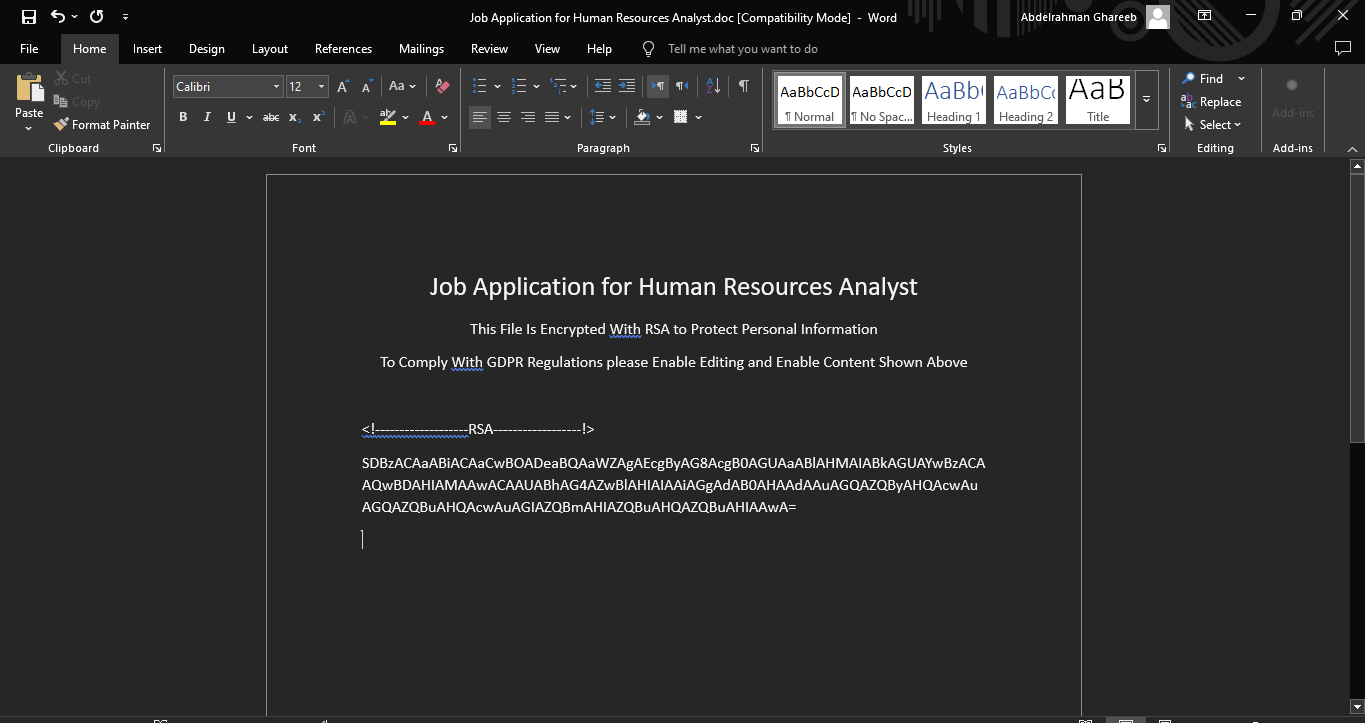This screenshot has height=723, width=1365.
Task: Click the Grow Font size icon
Action: [x=342, y=87]
